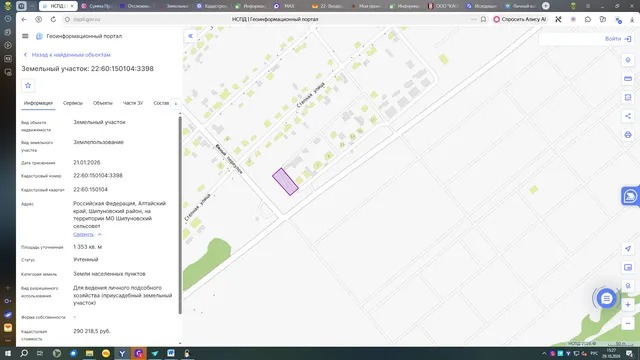This screenshot has height=360, width=640.
Task: Open the hamburger menu of Геоинформационный портал
Action: (x=25, y=36)
